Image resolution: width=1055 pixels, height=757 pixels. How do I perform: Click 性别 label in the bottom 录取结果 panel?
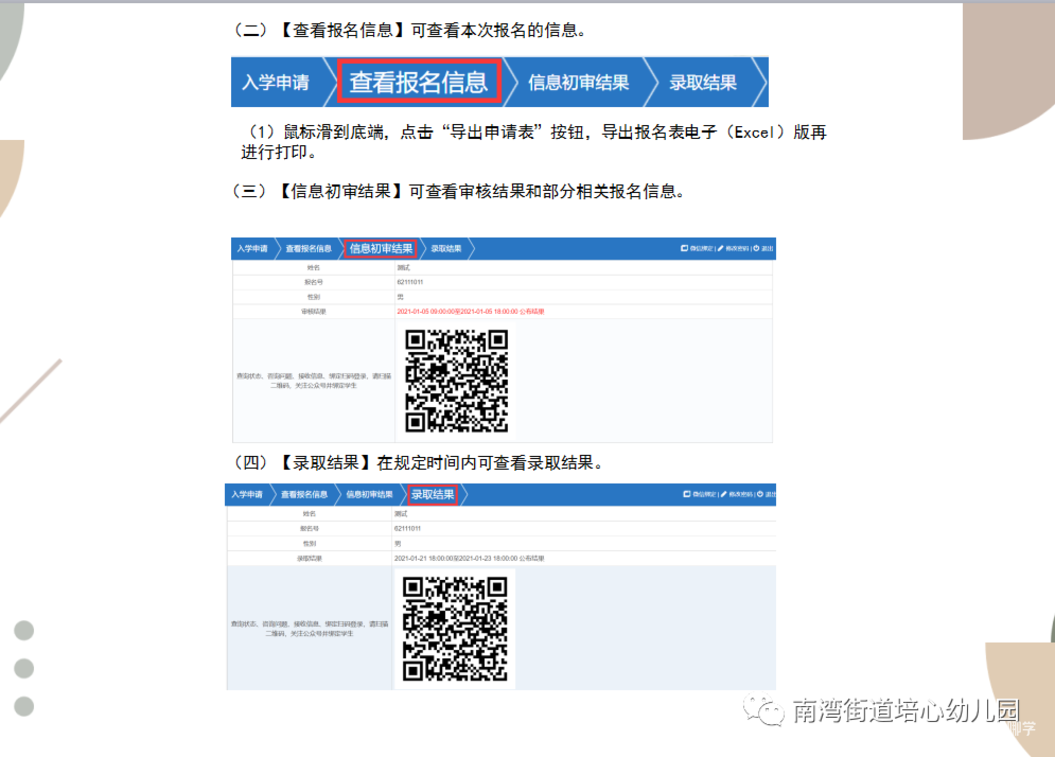click(310, 544)
